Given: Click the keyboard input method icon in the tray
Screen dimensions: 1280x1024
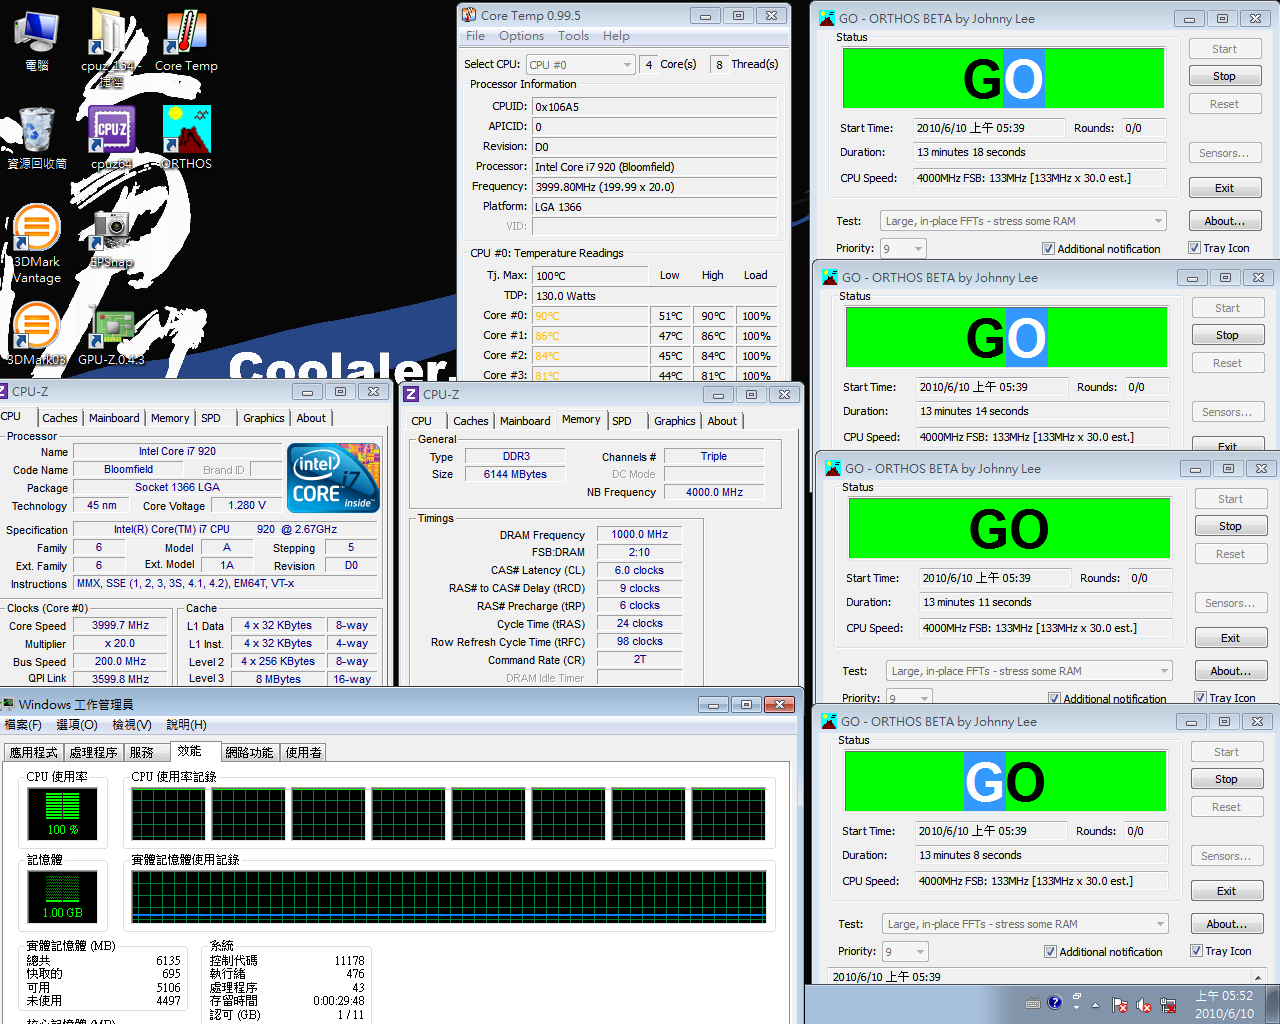Looking at the screenshot, I should tap(1033, 1004).
